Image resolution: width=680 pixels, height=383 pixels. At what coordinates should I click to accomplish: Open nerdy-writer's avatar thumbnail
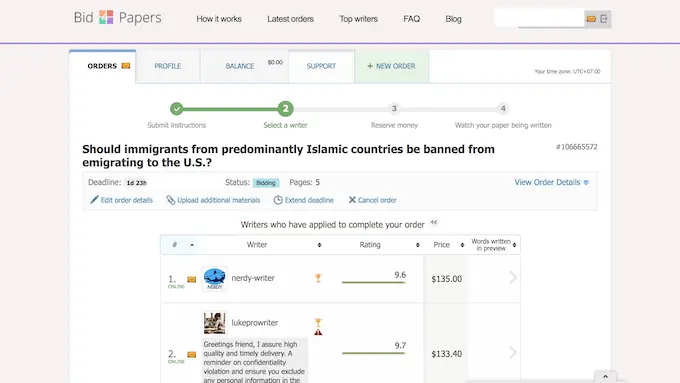tap(215, 279)
